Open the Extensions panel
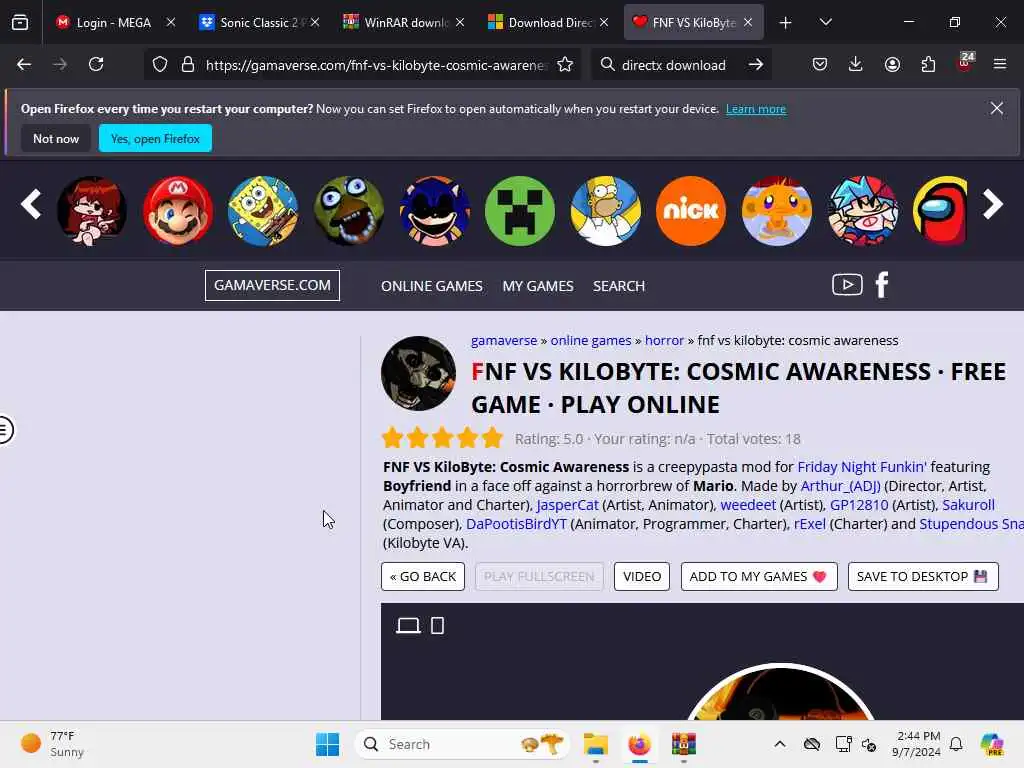1024x768 pixels. coord(928,65)
